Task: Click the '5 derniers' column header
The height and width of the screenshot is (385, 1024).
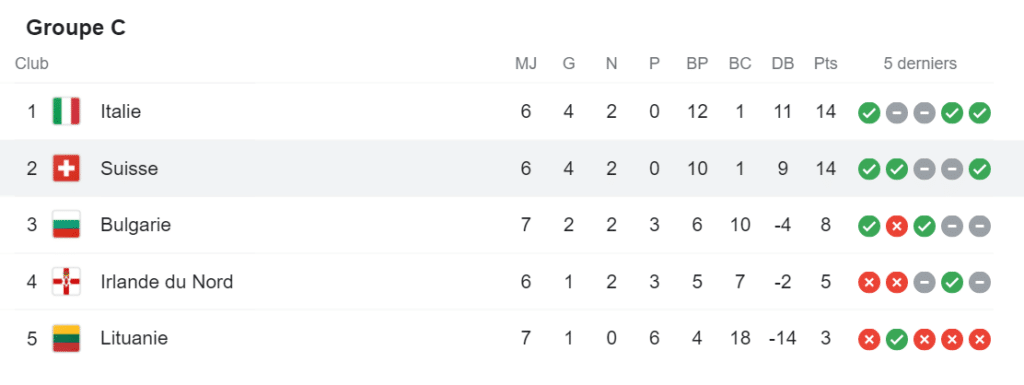Action: pyautogui.click(x=920, y=64)
